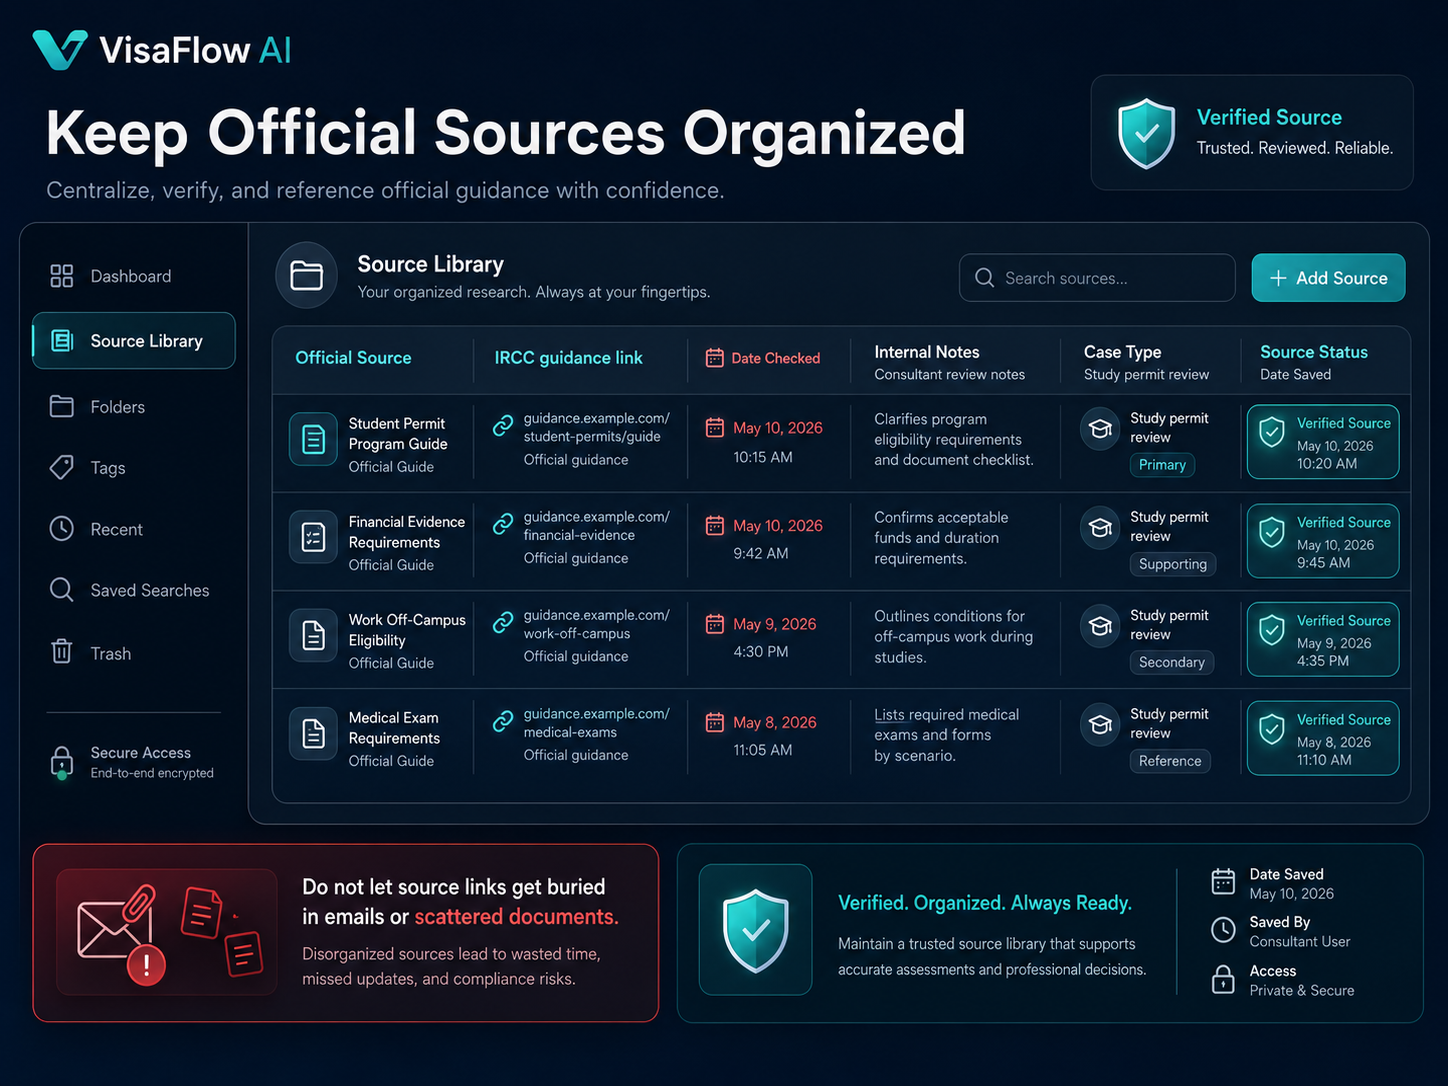Click the Verified Source badge dated May 8, 11:10 AM
Viewport: 1448px width, 1086px height.
[1323, 738]
